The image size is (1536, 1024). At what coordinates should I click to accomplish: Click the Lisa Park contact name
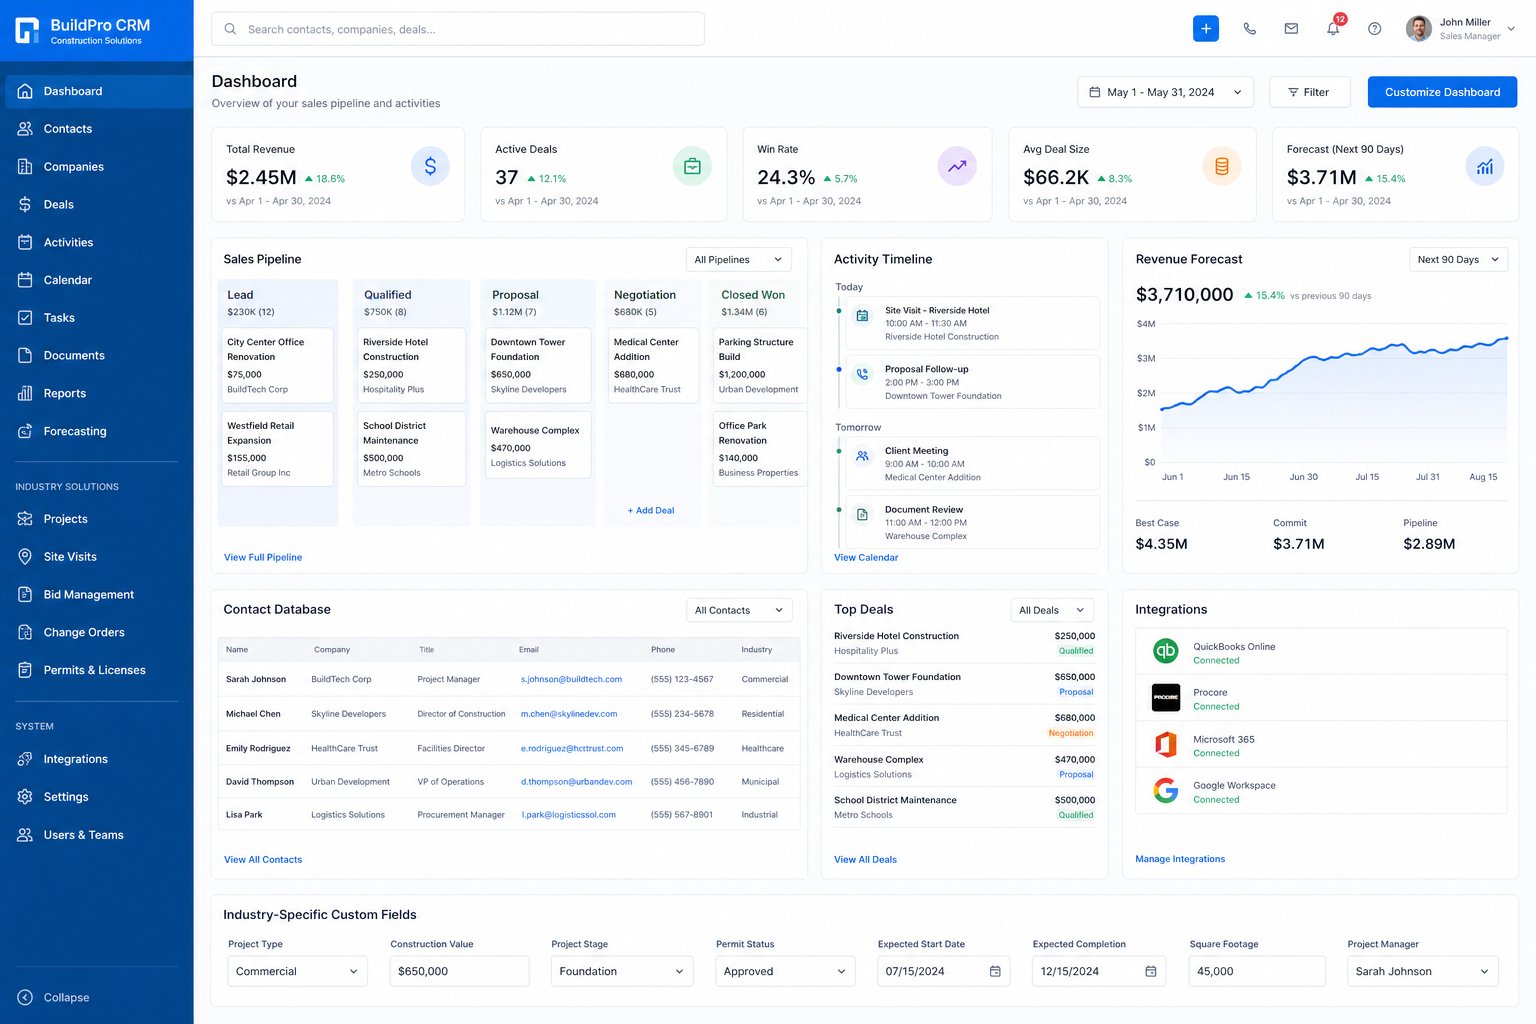click(244, 815)
